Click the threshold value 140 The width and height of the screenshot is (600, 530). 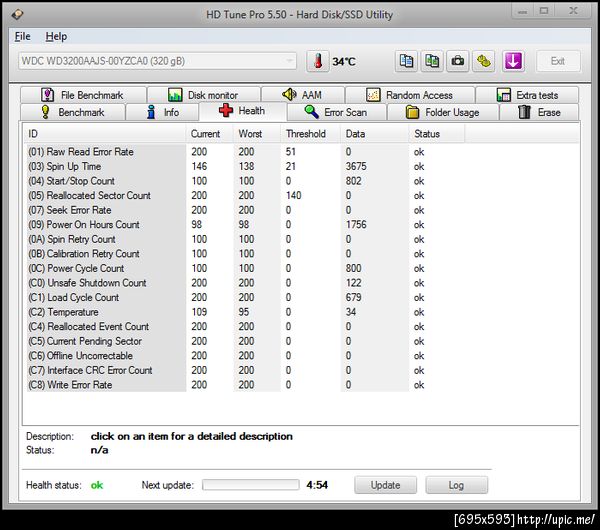293,196
